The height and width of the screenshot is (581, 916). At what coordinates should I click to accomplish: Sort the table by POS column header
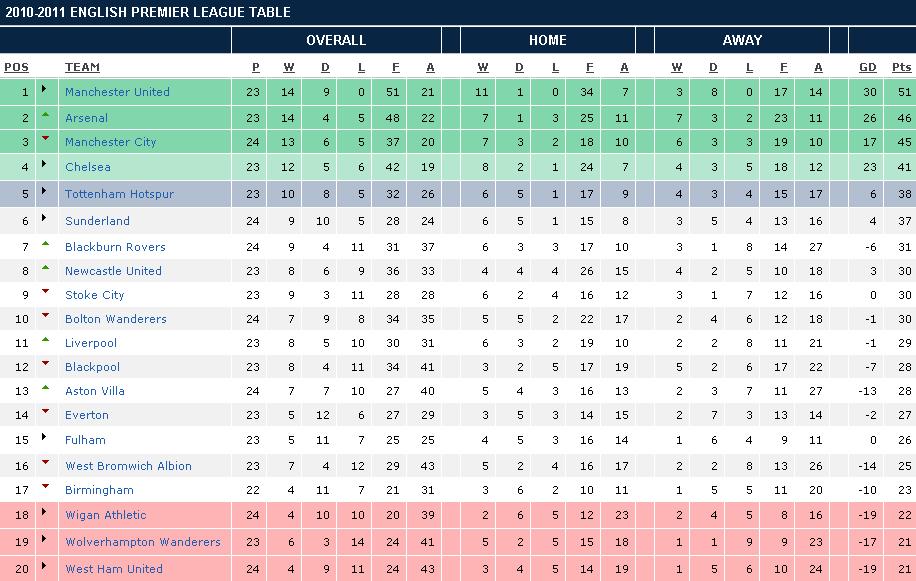point(16,67)
